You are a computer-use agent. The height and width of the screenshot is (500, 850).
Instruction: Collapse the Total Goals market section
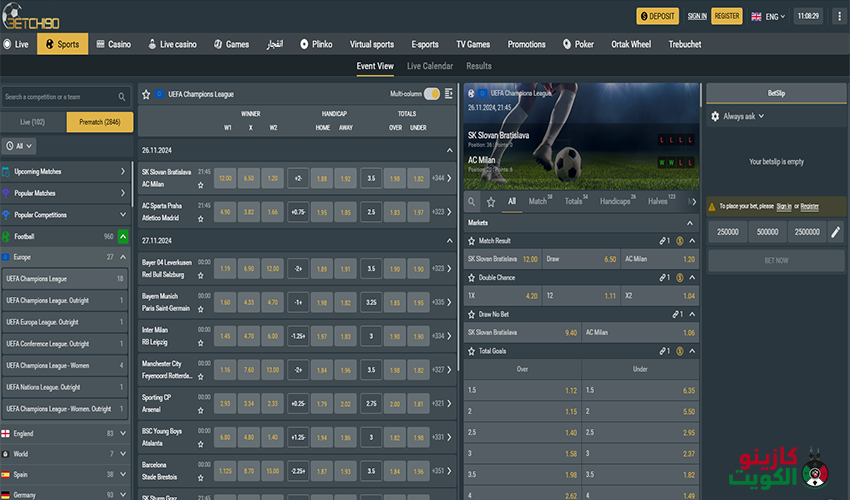690,351
